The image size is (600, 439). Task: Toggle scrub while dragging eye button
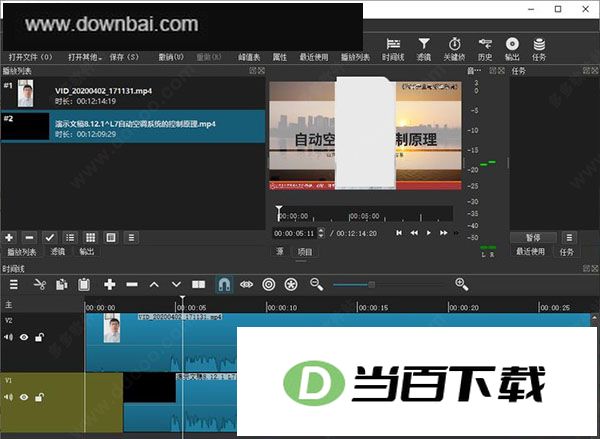(x=246, y=284)
